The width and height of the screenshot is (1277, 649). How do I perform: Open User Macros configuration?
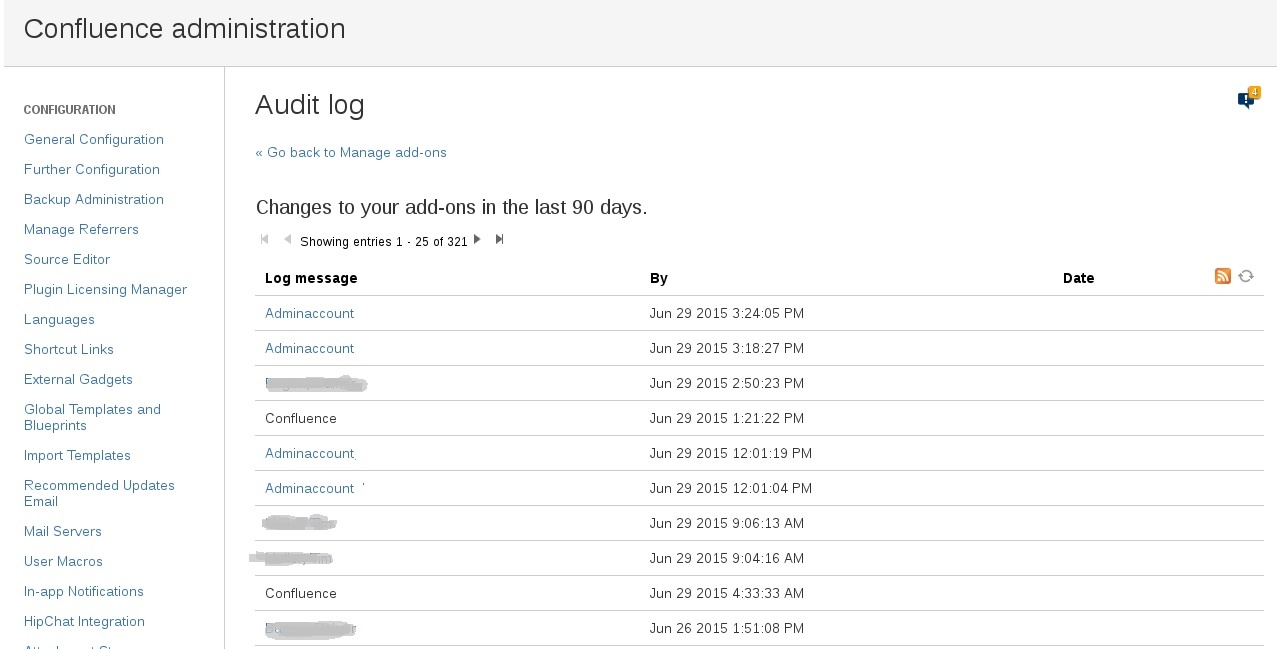click(63, 561)
